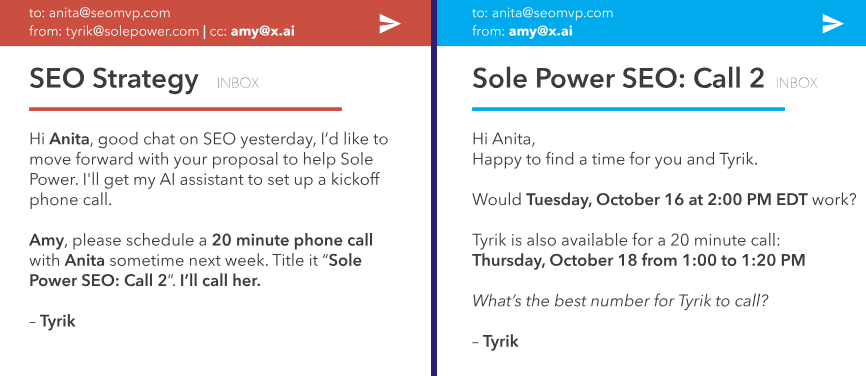The image size is (866, 376).
Task: Click INBOX label beside Sole Power SEO
Action: (796, 83)
